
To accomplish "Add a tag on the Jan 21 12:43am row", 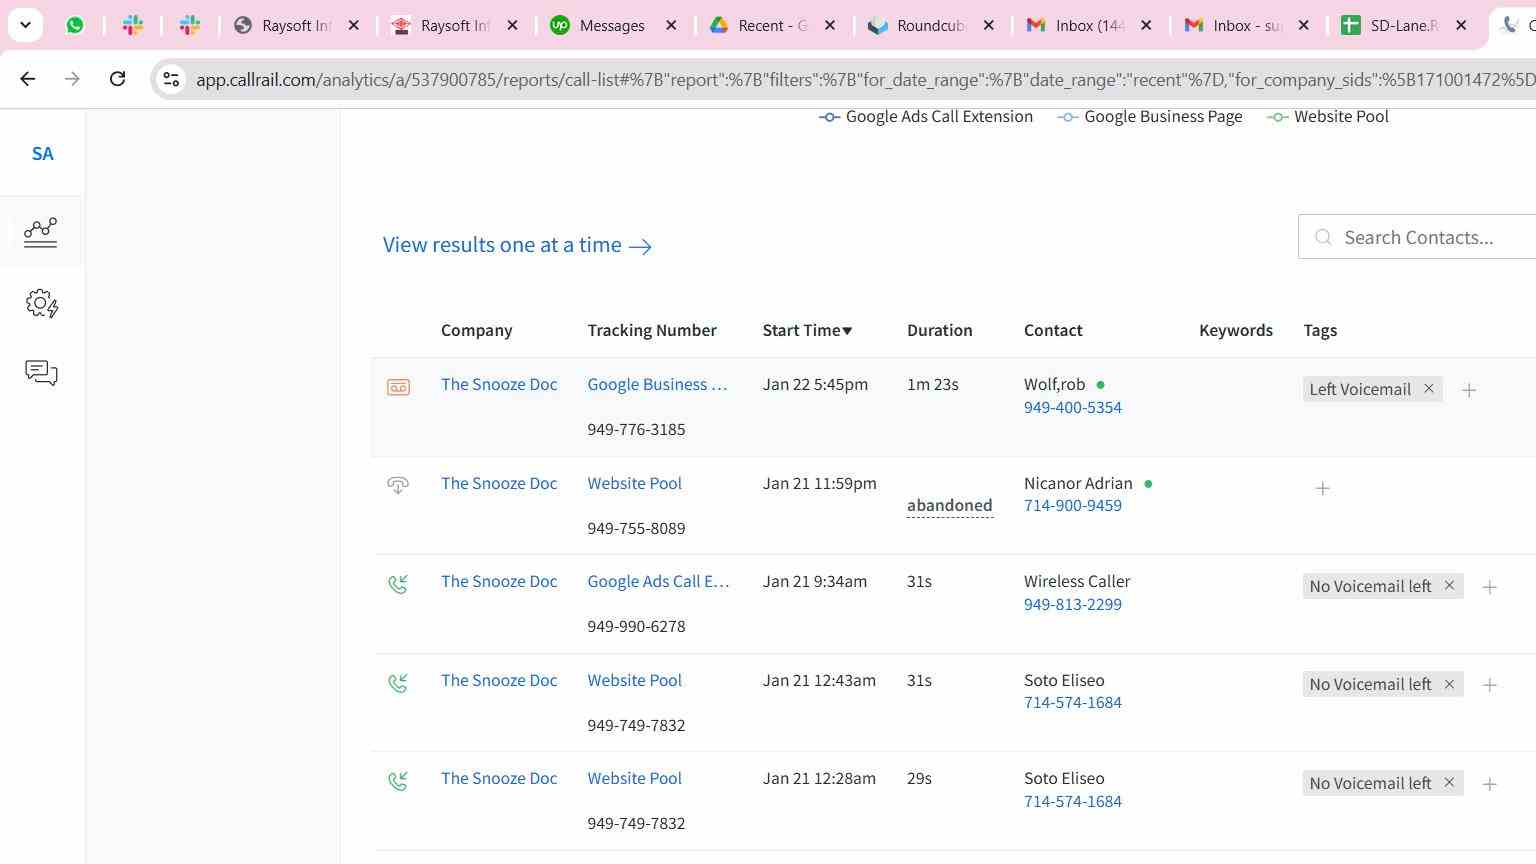I will point(1490,686).
